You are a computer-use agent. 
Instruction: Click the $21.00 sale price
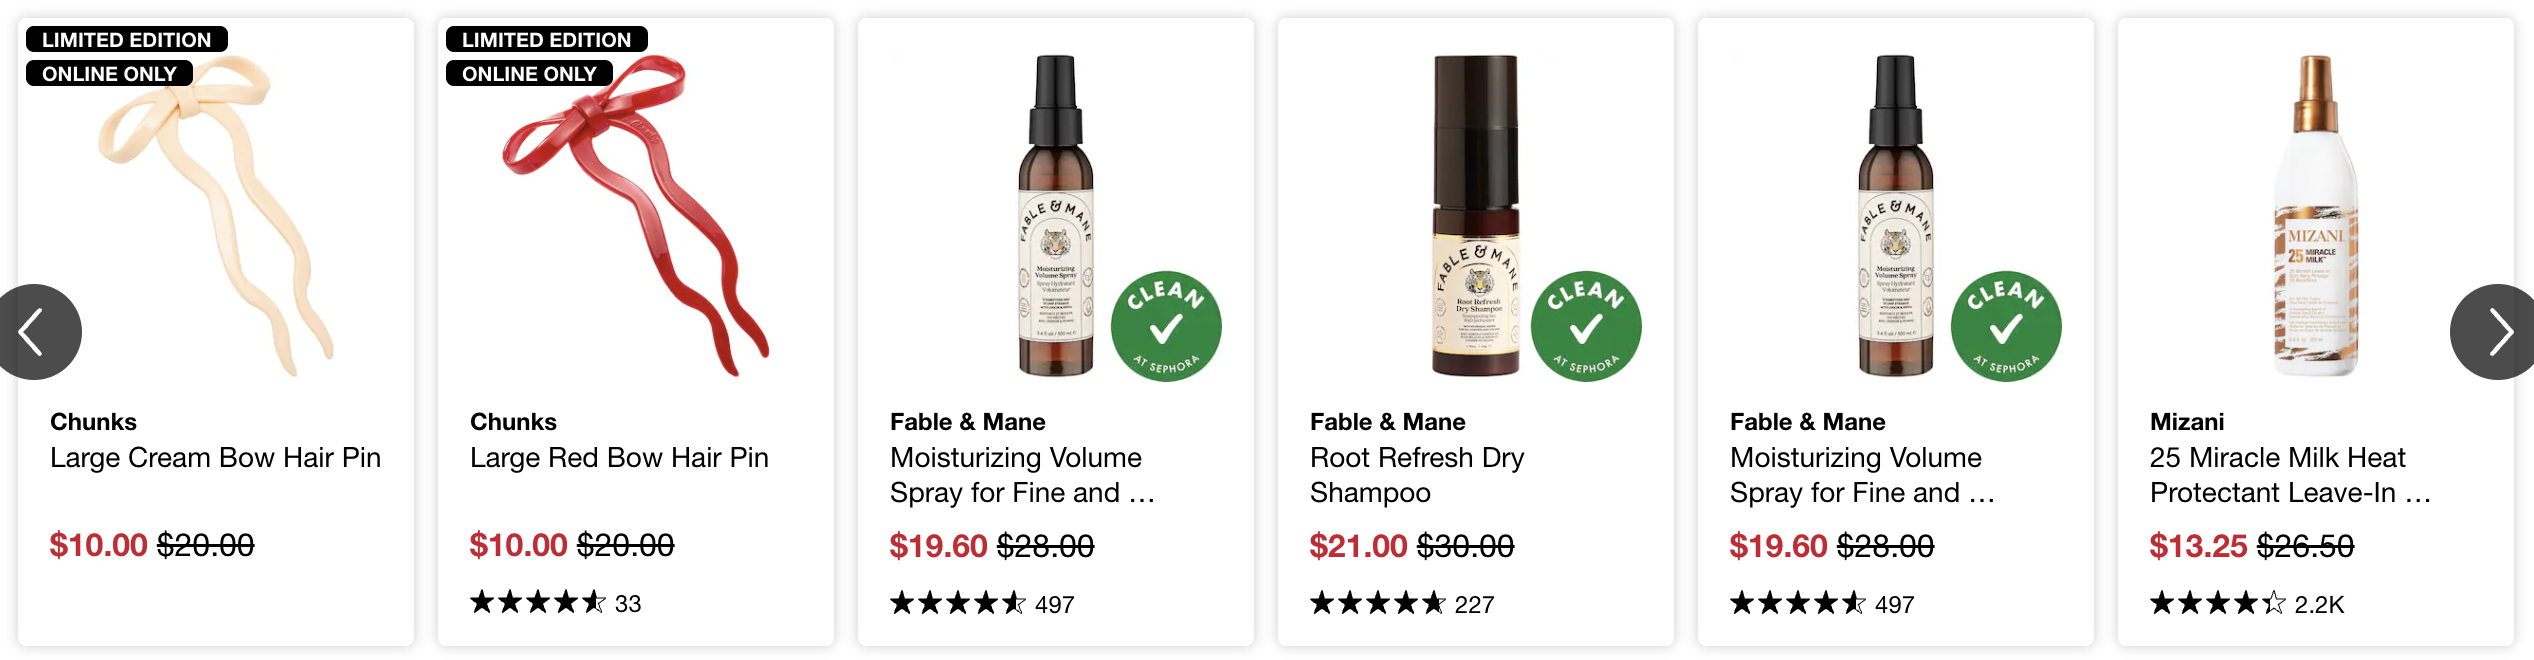pos(1358,546)
